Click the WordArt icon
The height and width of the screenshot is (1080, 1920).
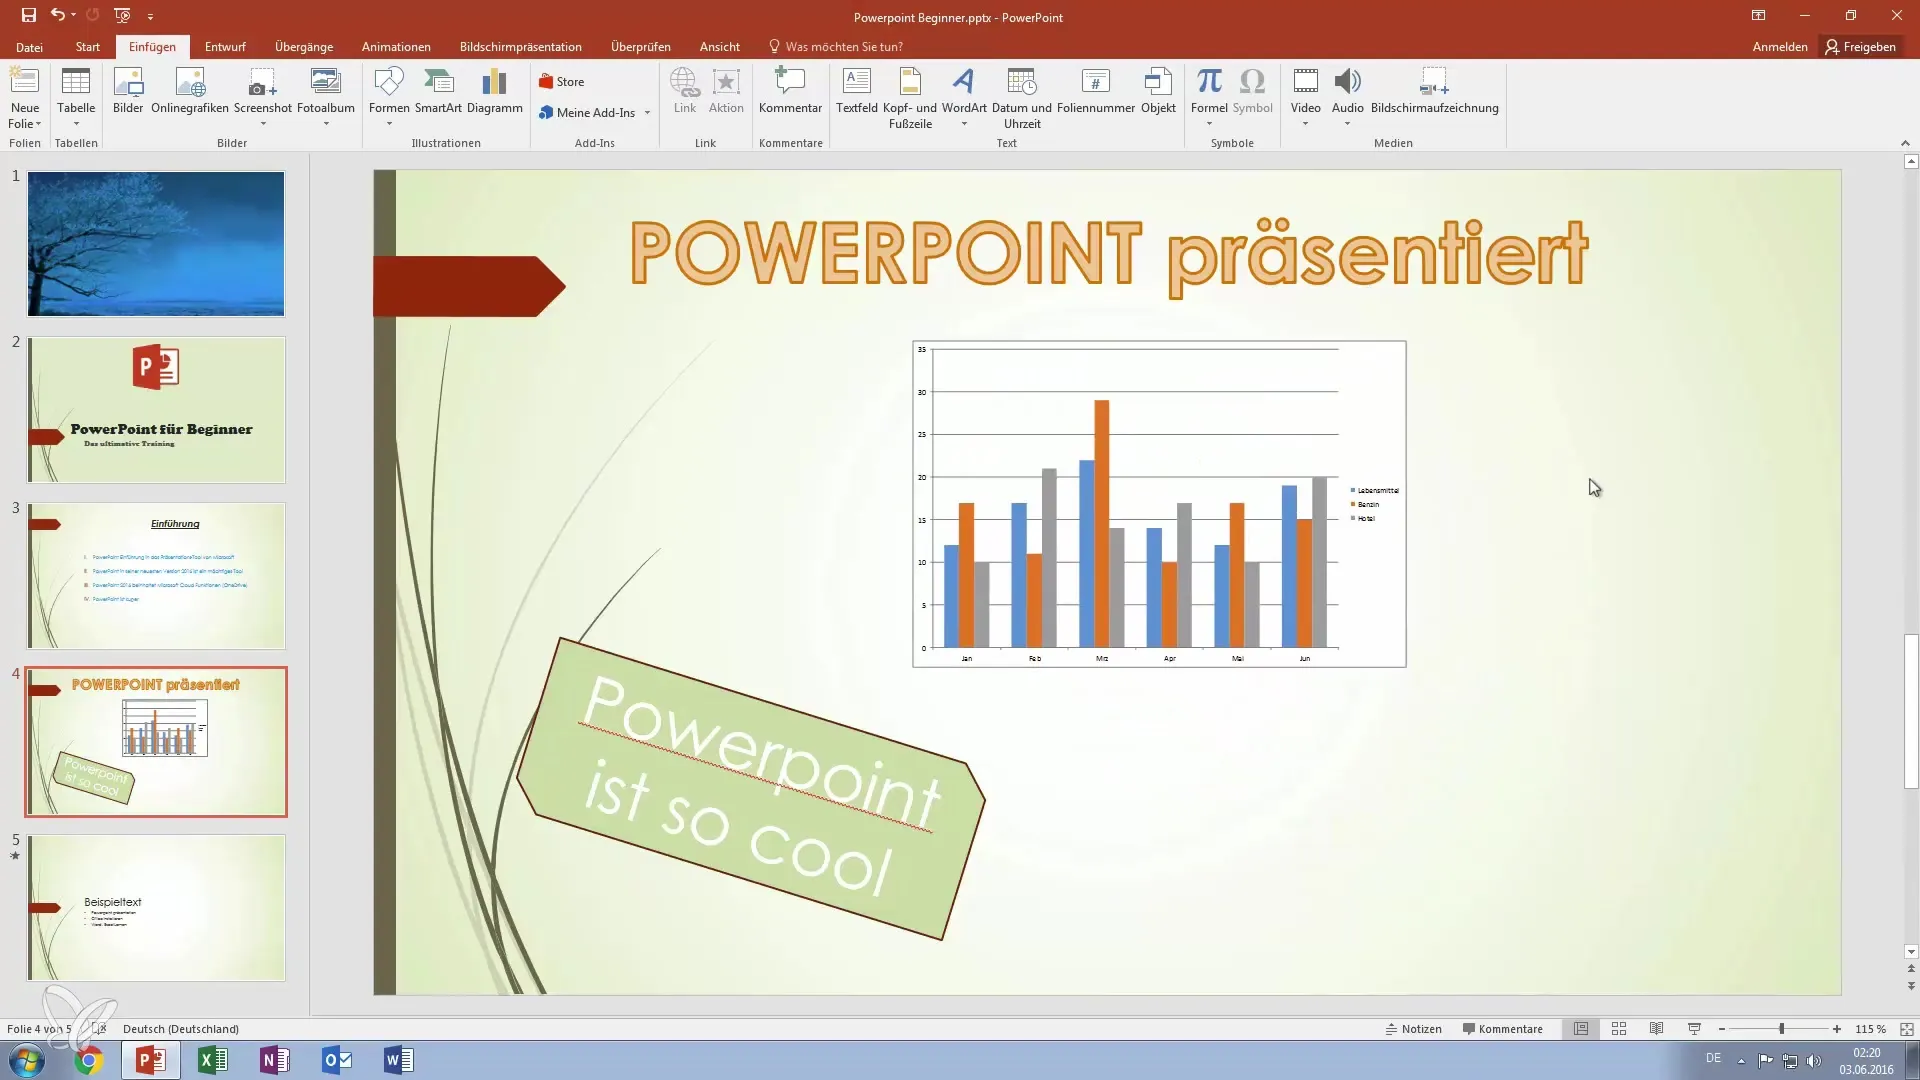[x=963, y=82]
